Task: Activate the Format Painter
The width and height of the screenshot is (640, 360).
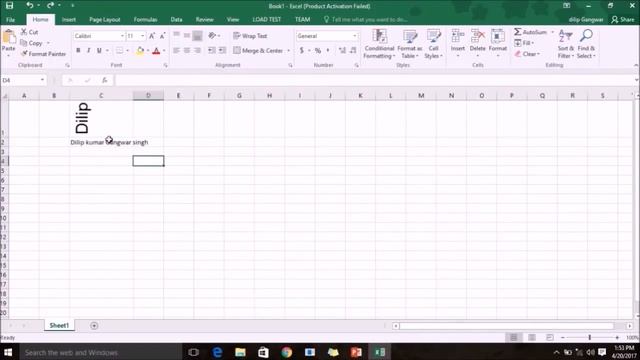Action: (x=43, y=53)
